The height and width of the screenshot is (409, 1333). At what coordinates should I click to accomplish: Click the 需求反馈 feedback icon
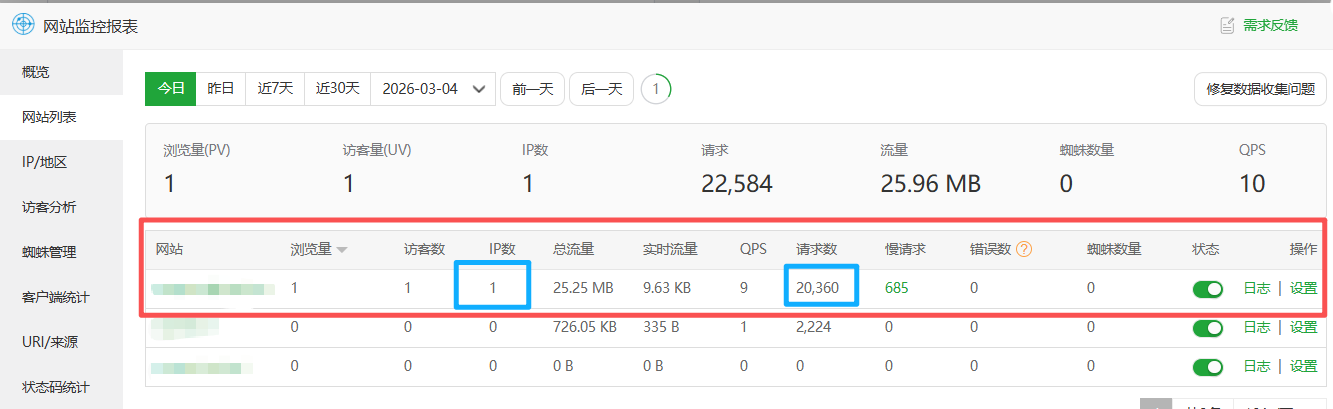[x=1226, y=26]
